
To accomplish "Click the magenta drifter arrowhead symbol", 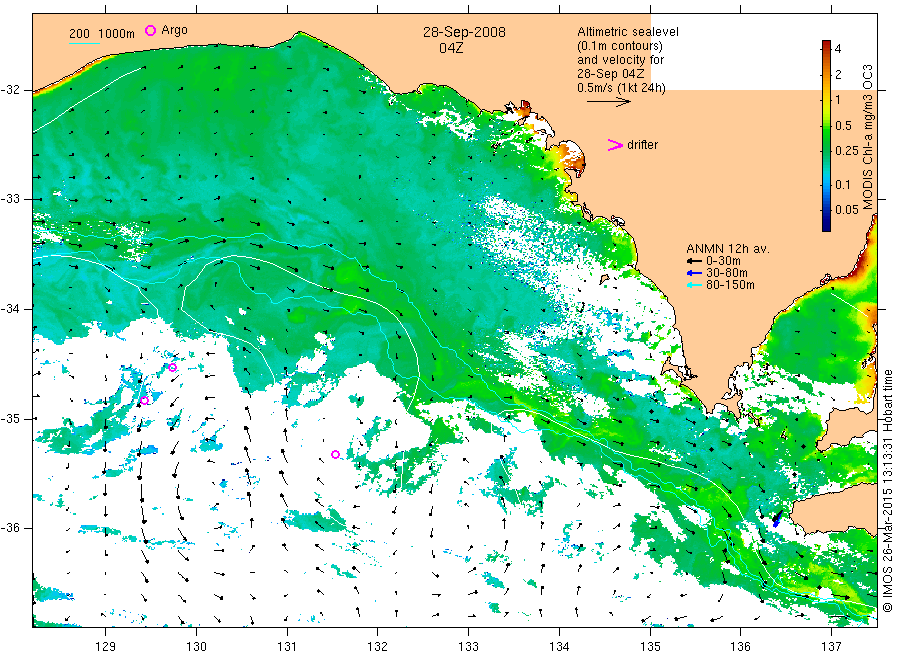I will (x=615, y=145).
